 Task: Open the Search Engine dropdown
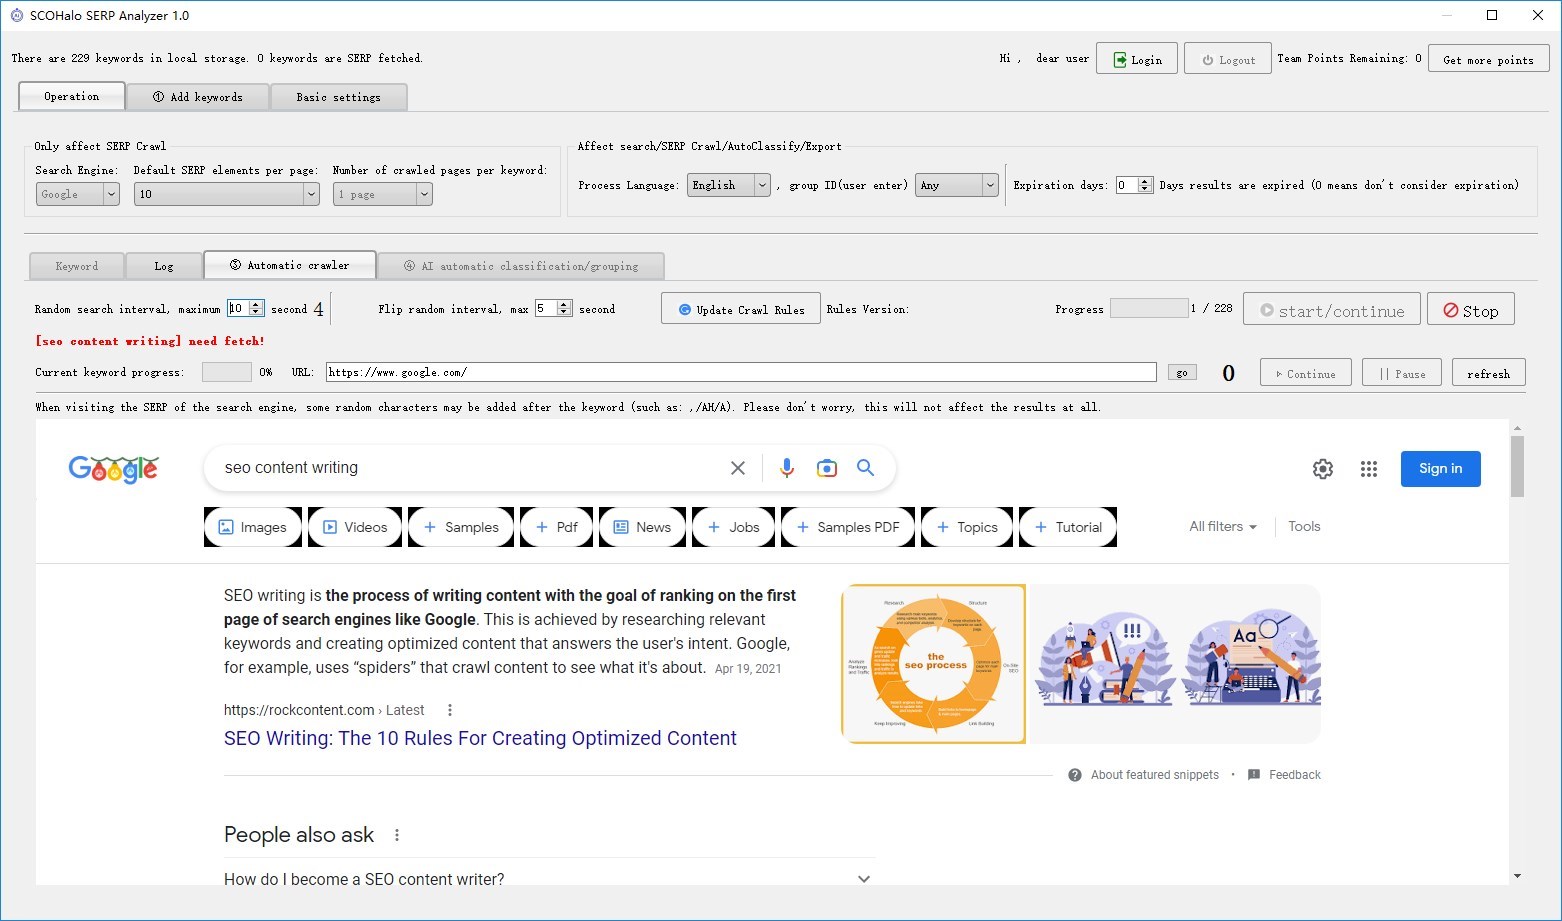pyautogui.click(x=78, y=194)
